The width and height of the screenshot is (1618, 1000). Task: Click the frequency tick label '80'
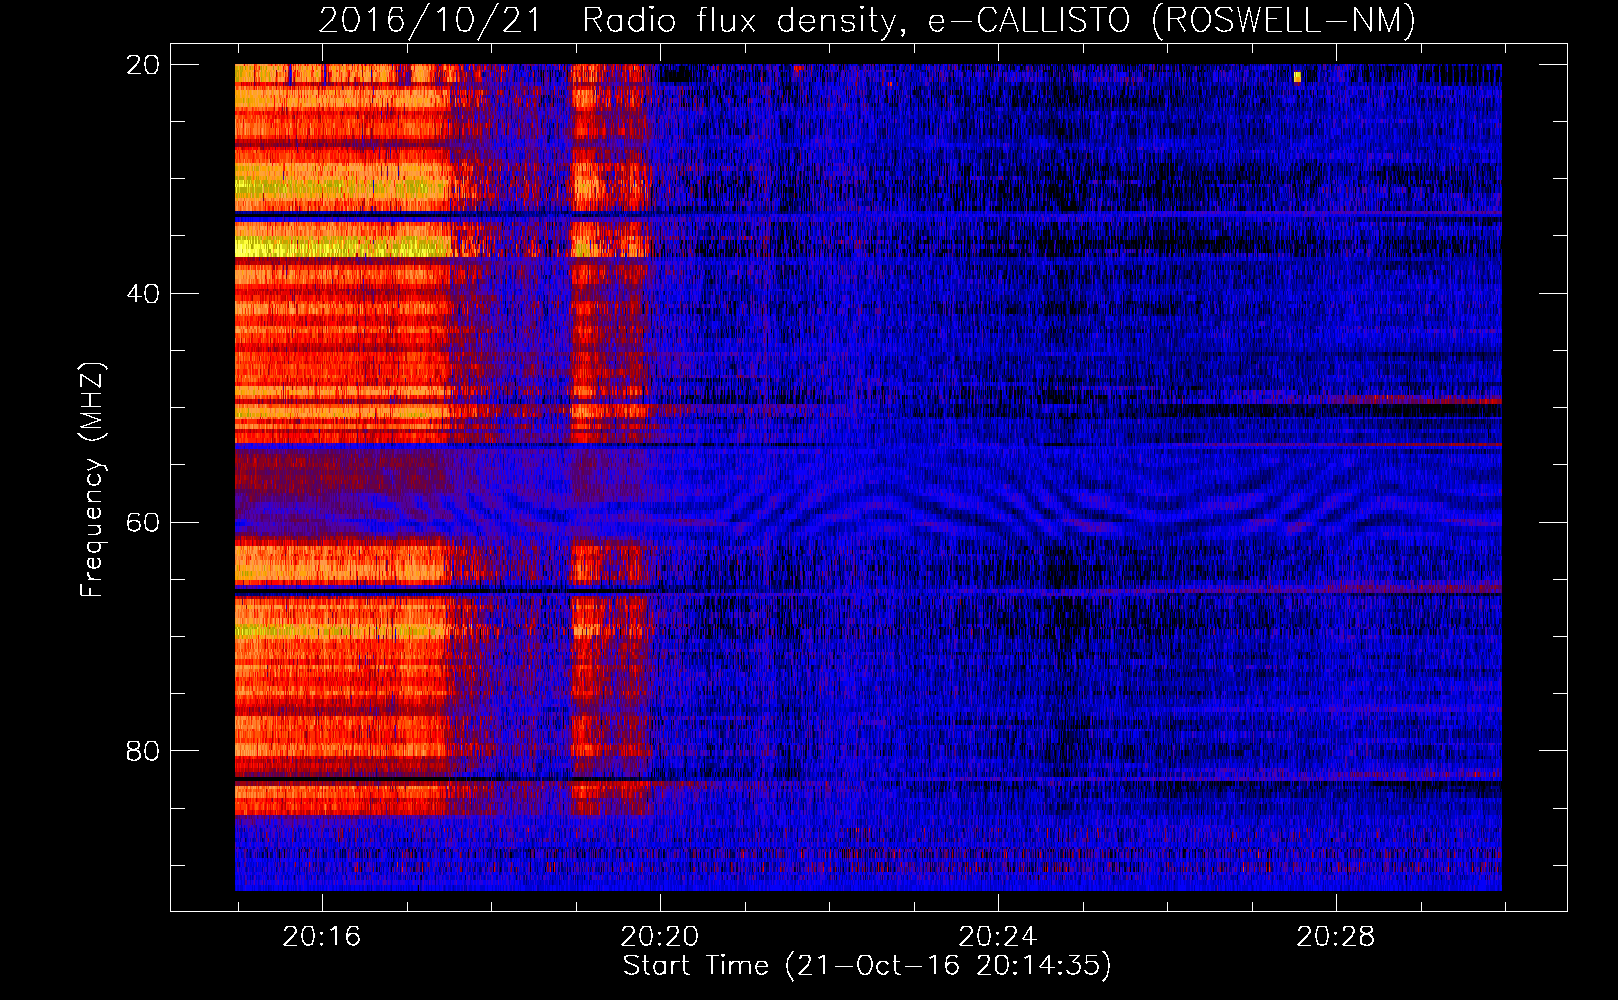(x=142, y=751)
